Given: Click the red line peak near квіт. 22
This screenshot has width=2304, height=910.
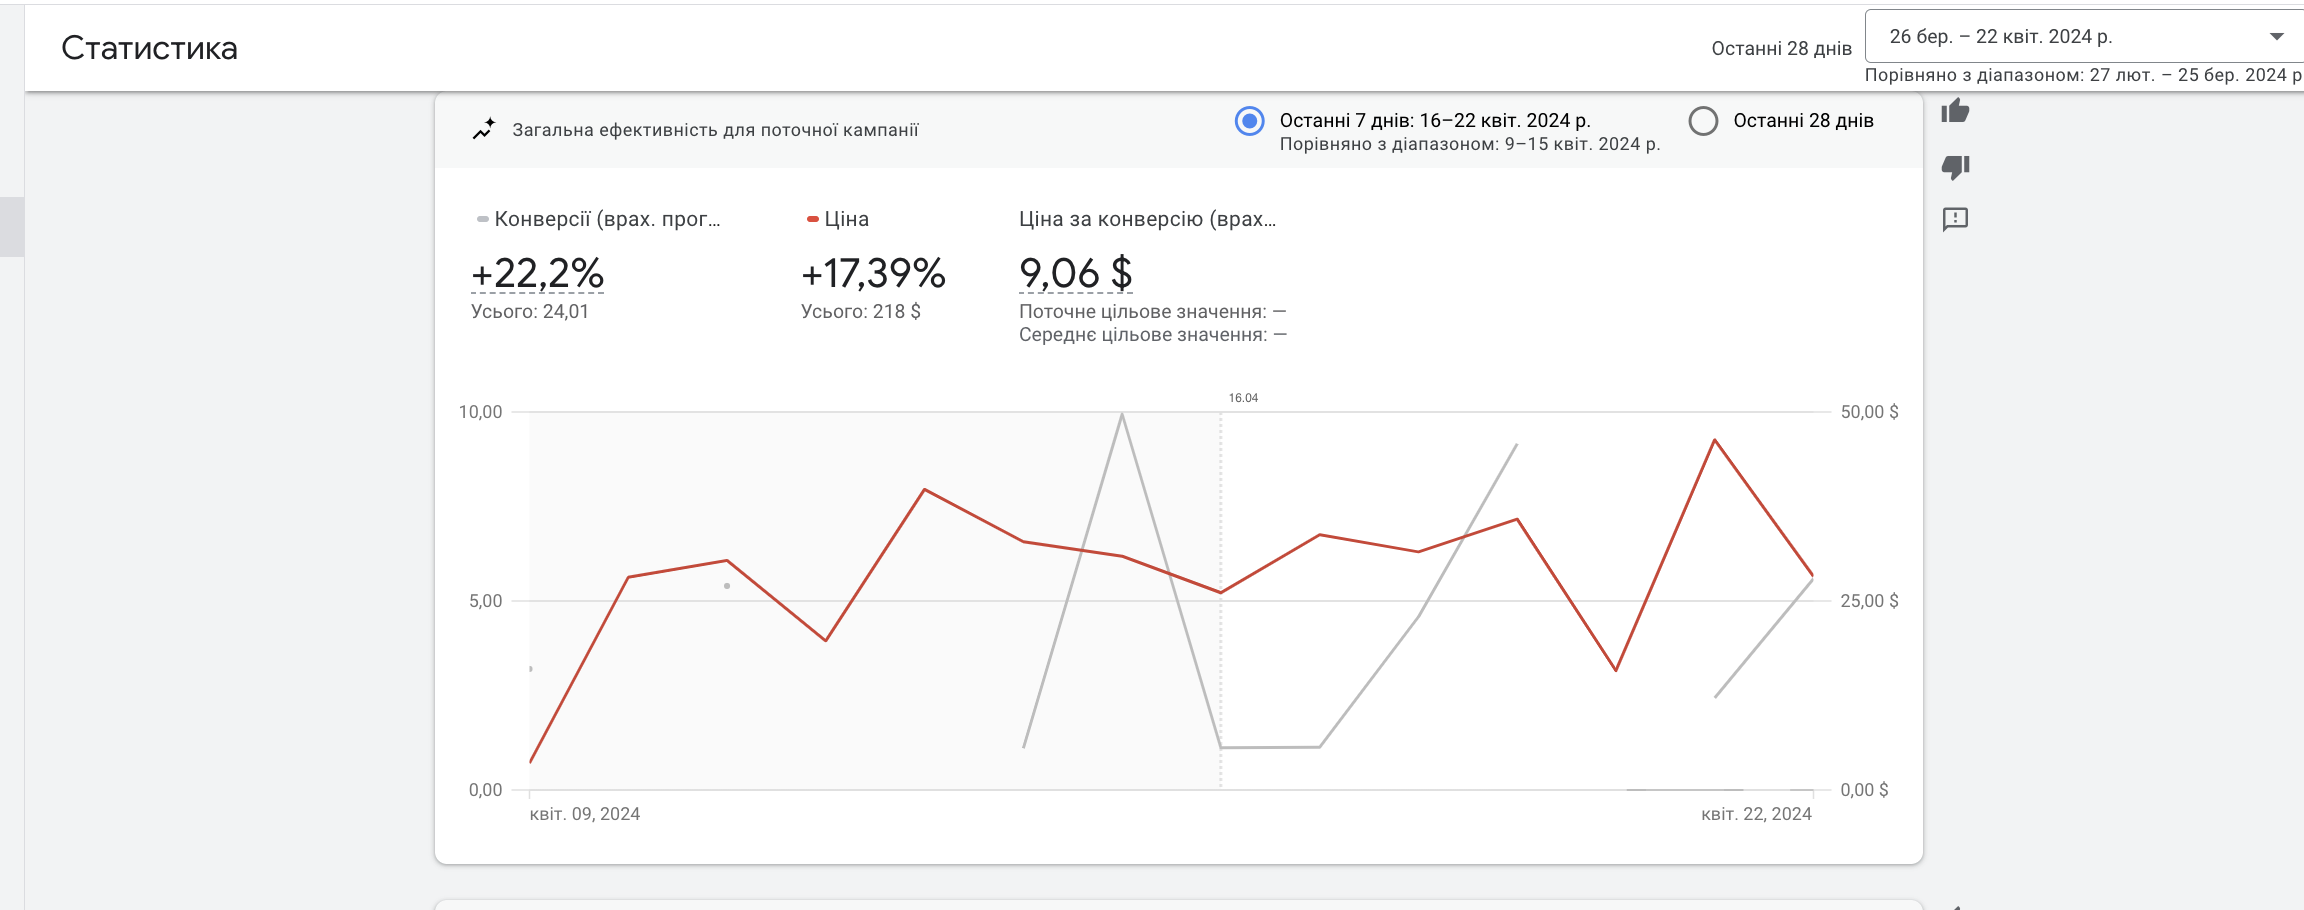Looking at the screenshot, I should 1714,440.
